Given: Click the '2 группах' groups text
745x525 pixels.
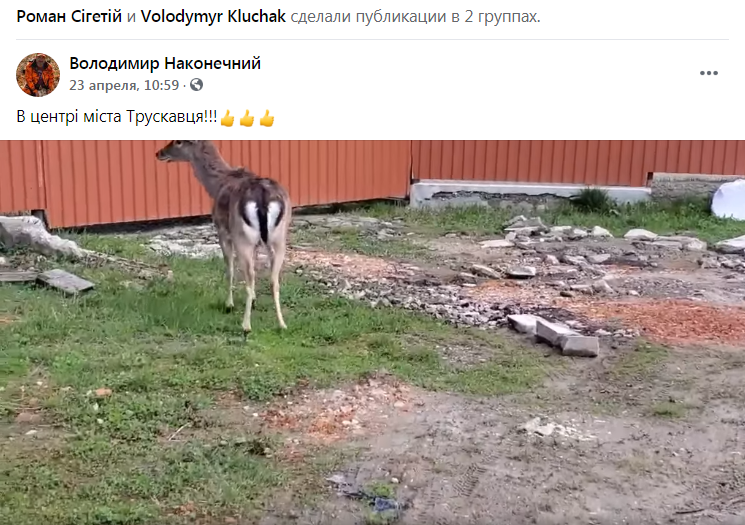Looking at the screenshot, I should coord(502,17).
